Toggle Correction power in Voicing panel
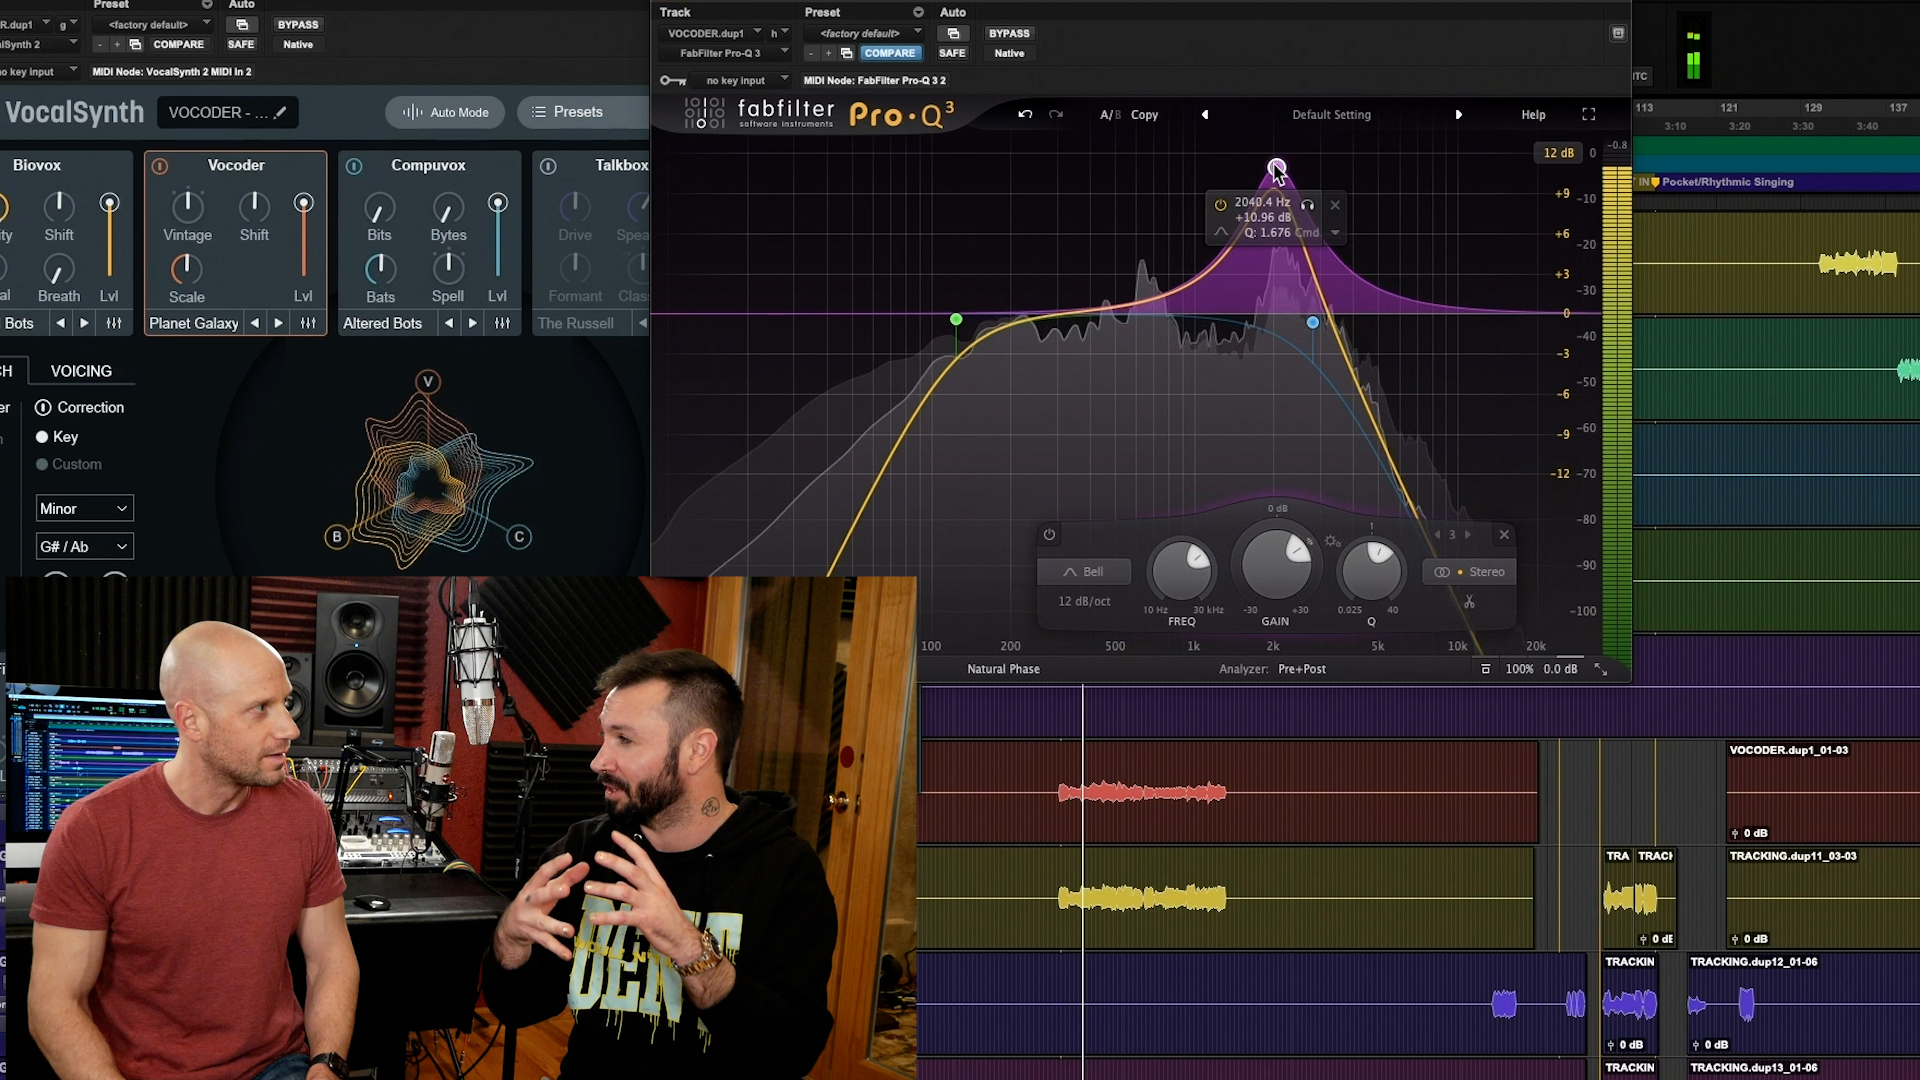 [x=43, y=407]
